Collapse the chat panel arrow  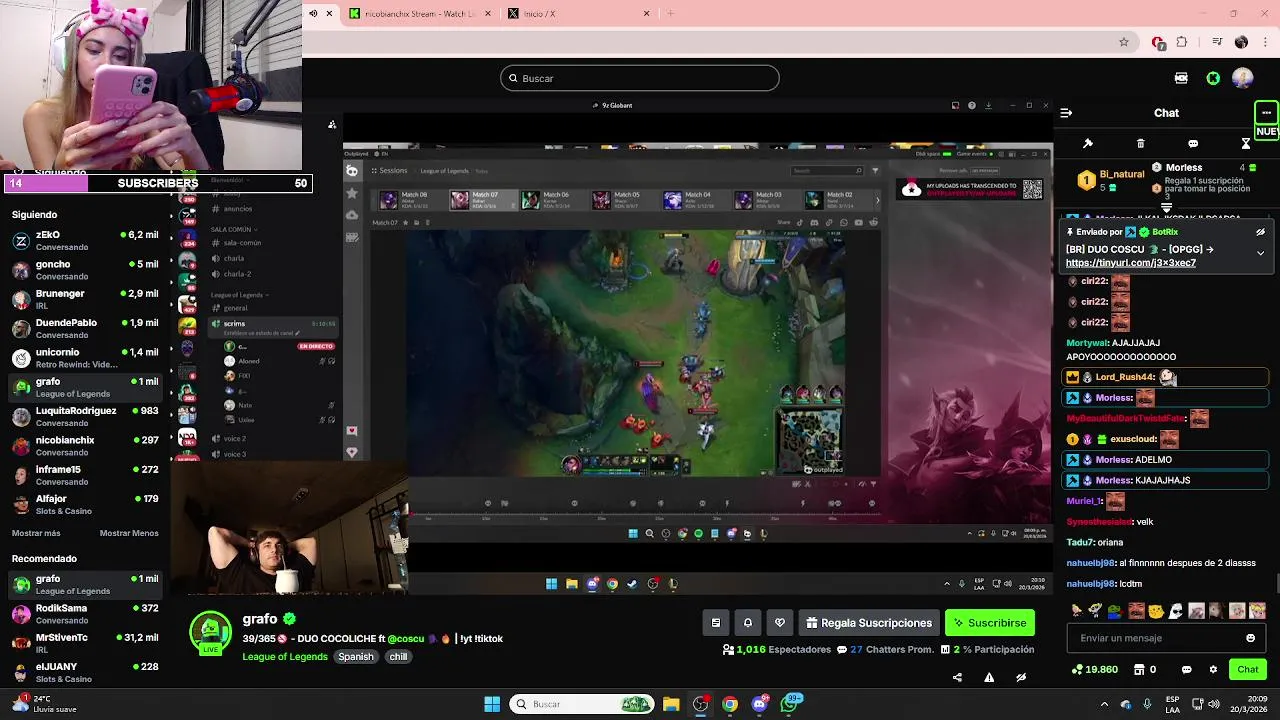coord(1066,113)
